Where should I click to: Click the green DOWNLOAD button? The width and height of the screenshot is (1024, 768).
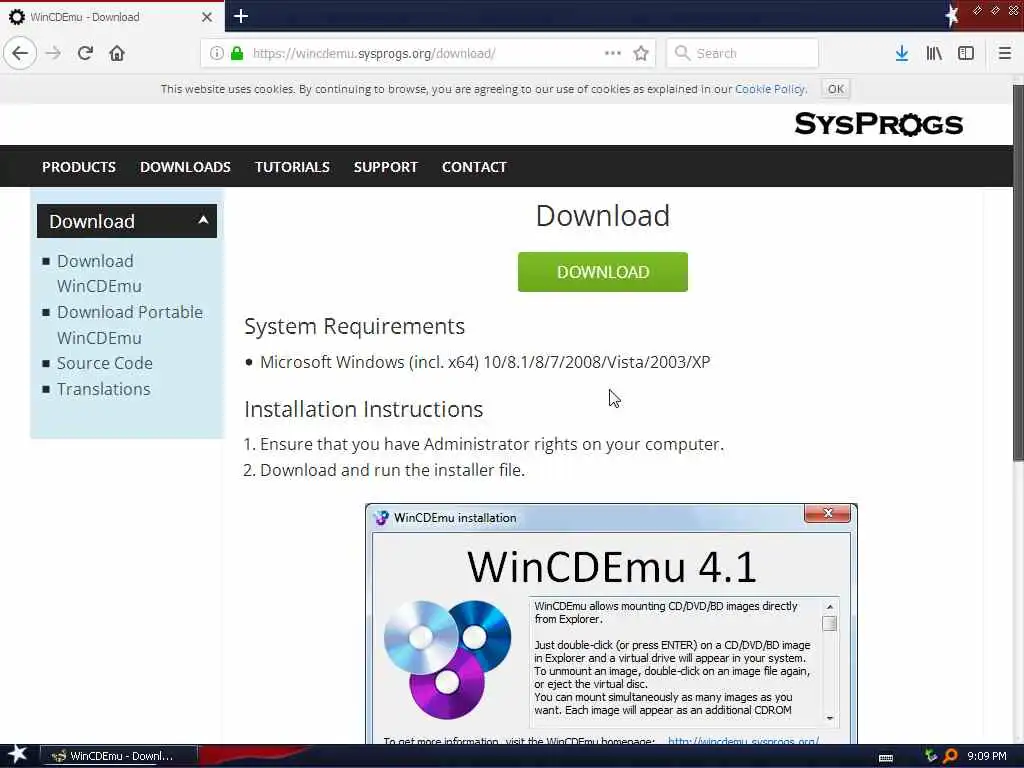click(603, 272)
